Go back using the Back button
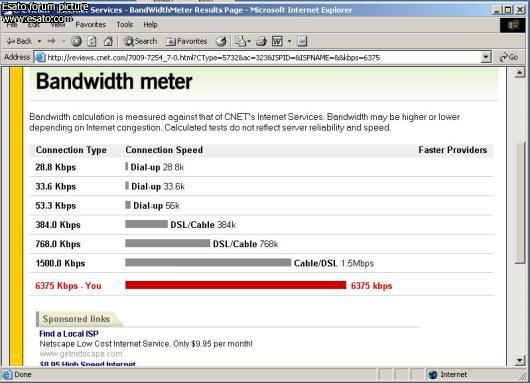 19,41
